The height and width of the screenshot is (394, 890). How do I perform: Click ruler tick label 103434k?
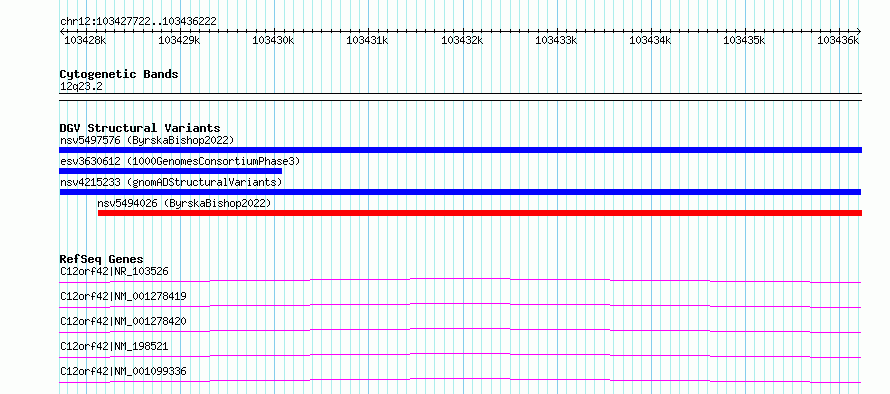click(650, 40)
